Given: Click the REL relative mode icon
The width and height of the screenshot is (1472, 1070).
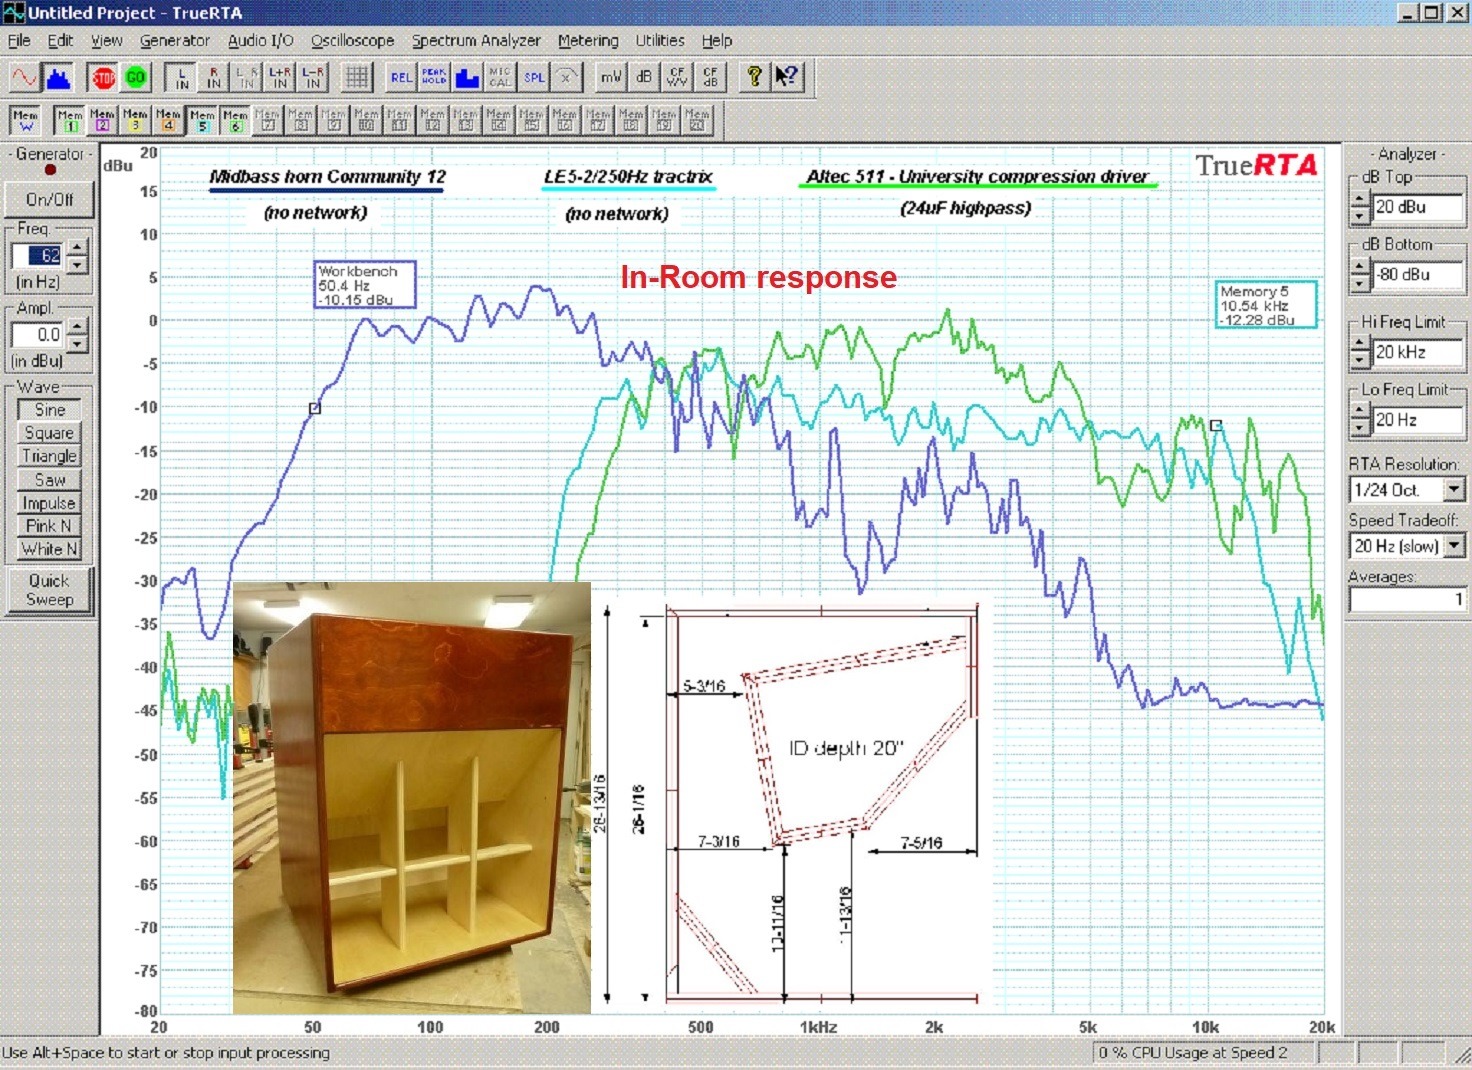Looking at the screenshot, I should pos(401,77).
